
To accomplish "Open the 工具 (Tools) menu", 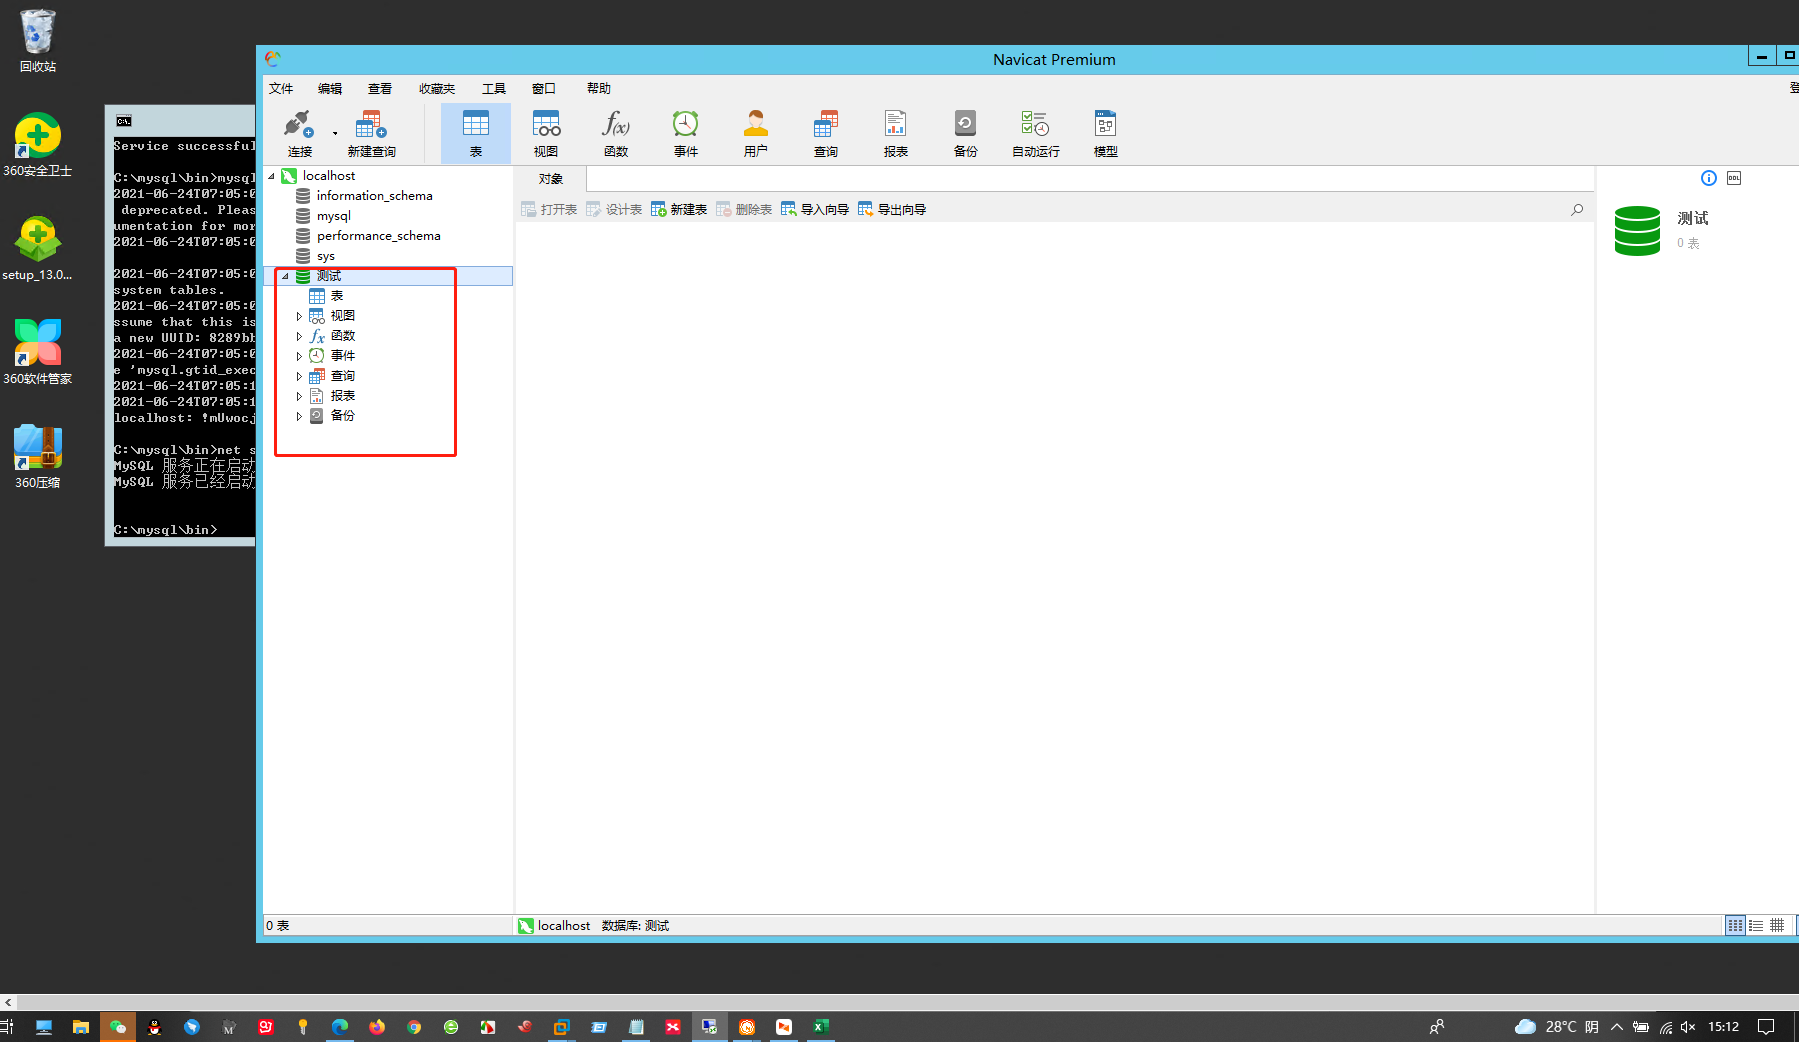I will coord(493,88).
